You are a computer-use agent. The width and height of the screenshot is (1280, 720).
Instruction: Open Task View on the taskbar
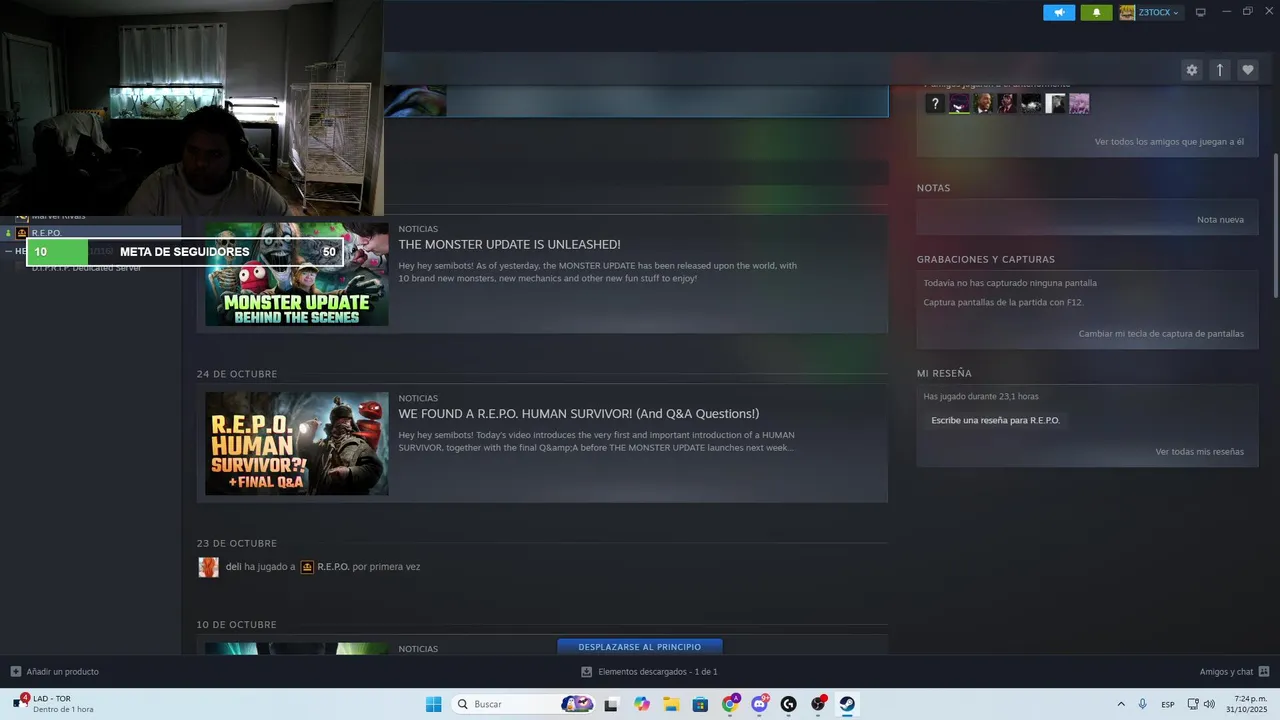click(x=611, y=704)
